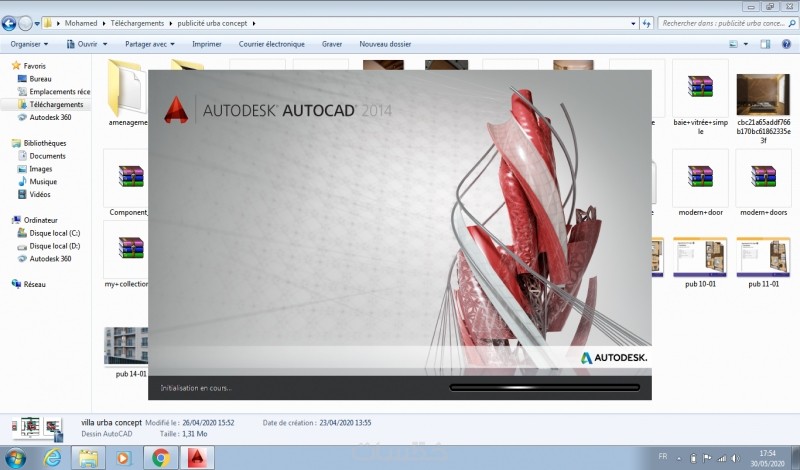The image size is (800, 470).
Task: Click Courrier électronique in the toolbar
Action: [271, 44]
